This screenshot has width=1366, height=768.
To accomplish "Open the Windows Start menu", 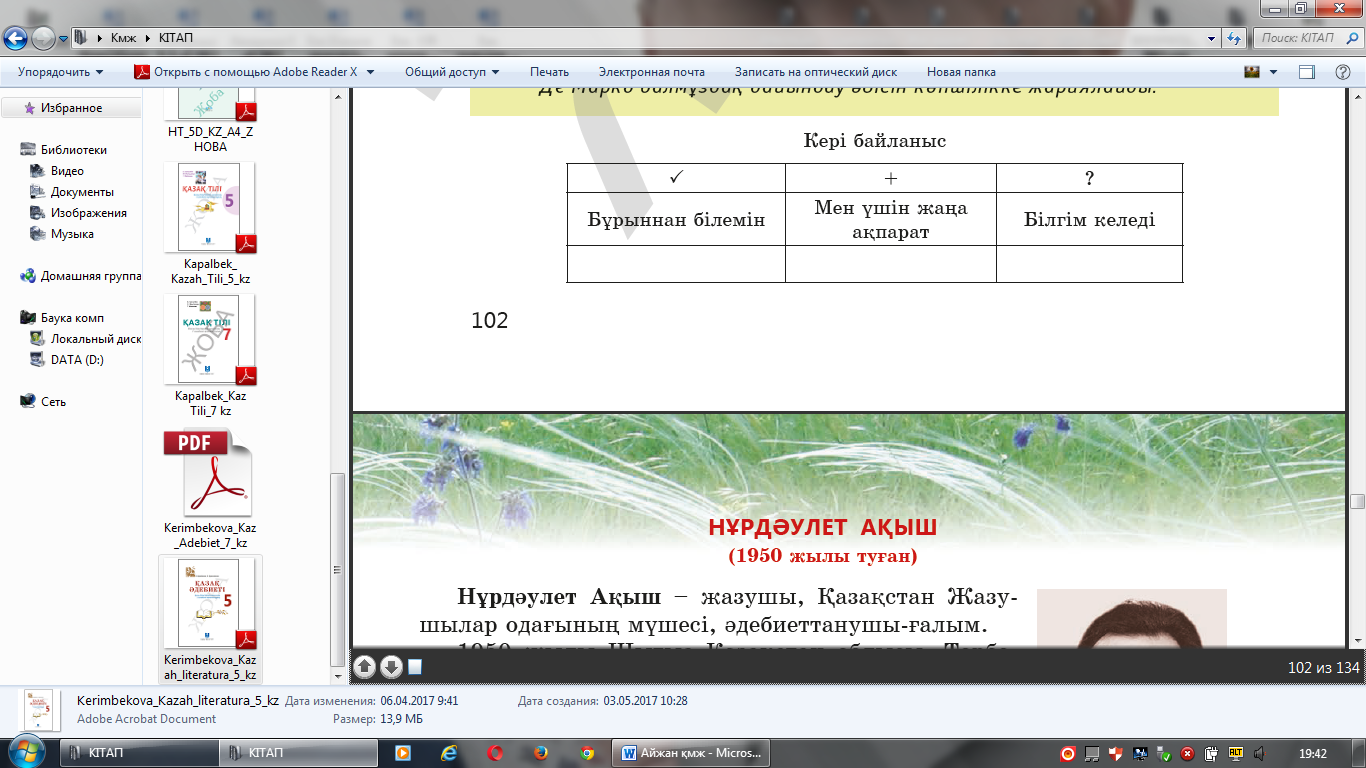I will click(x=25, y=752).
